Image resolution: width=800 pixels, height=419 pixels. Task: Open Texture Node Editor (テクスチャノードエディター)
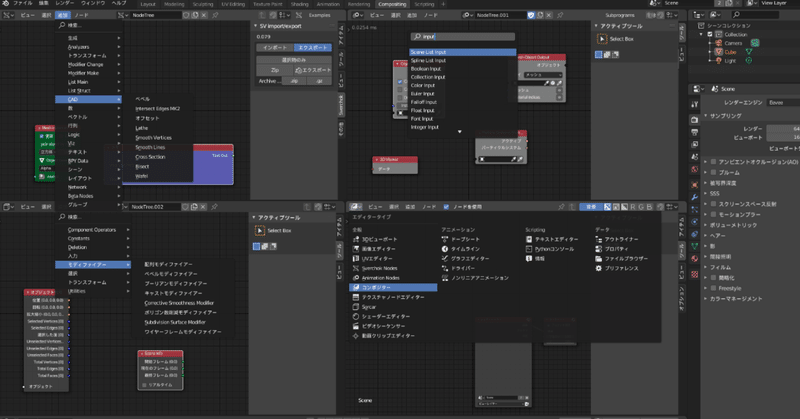click(x=388, y=297)
